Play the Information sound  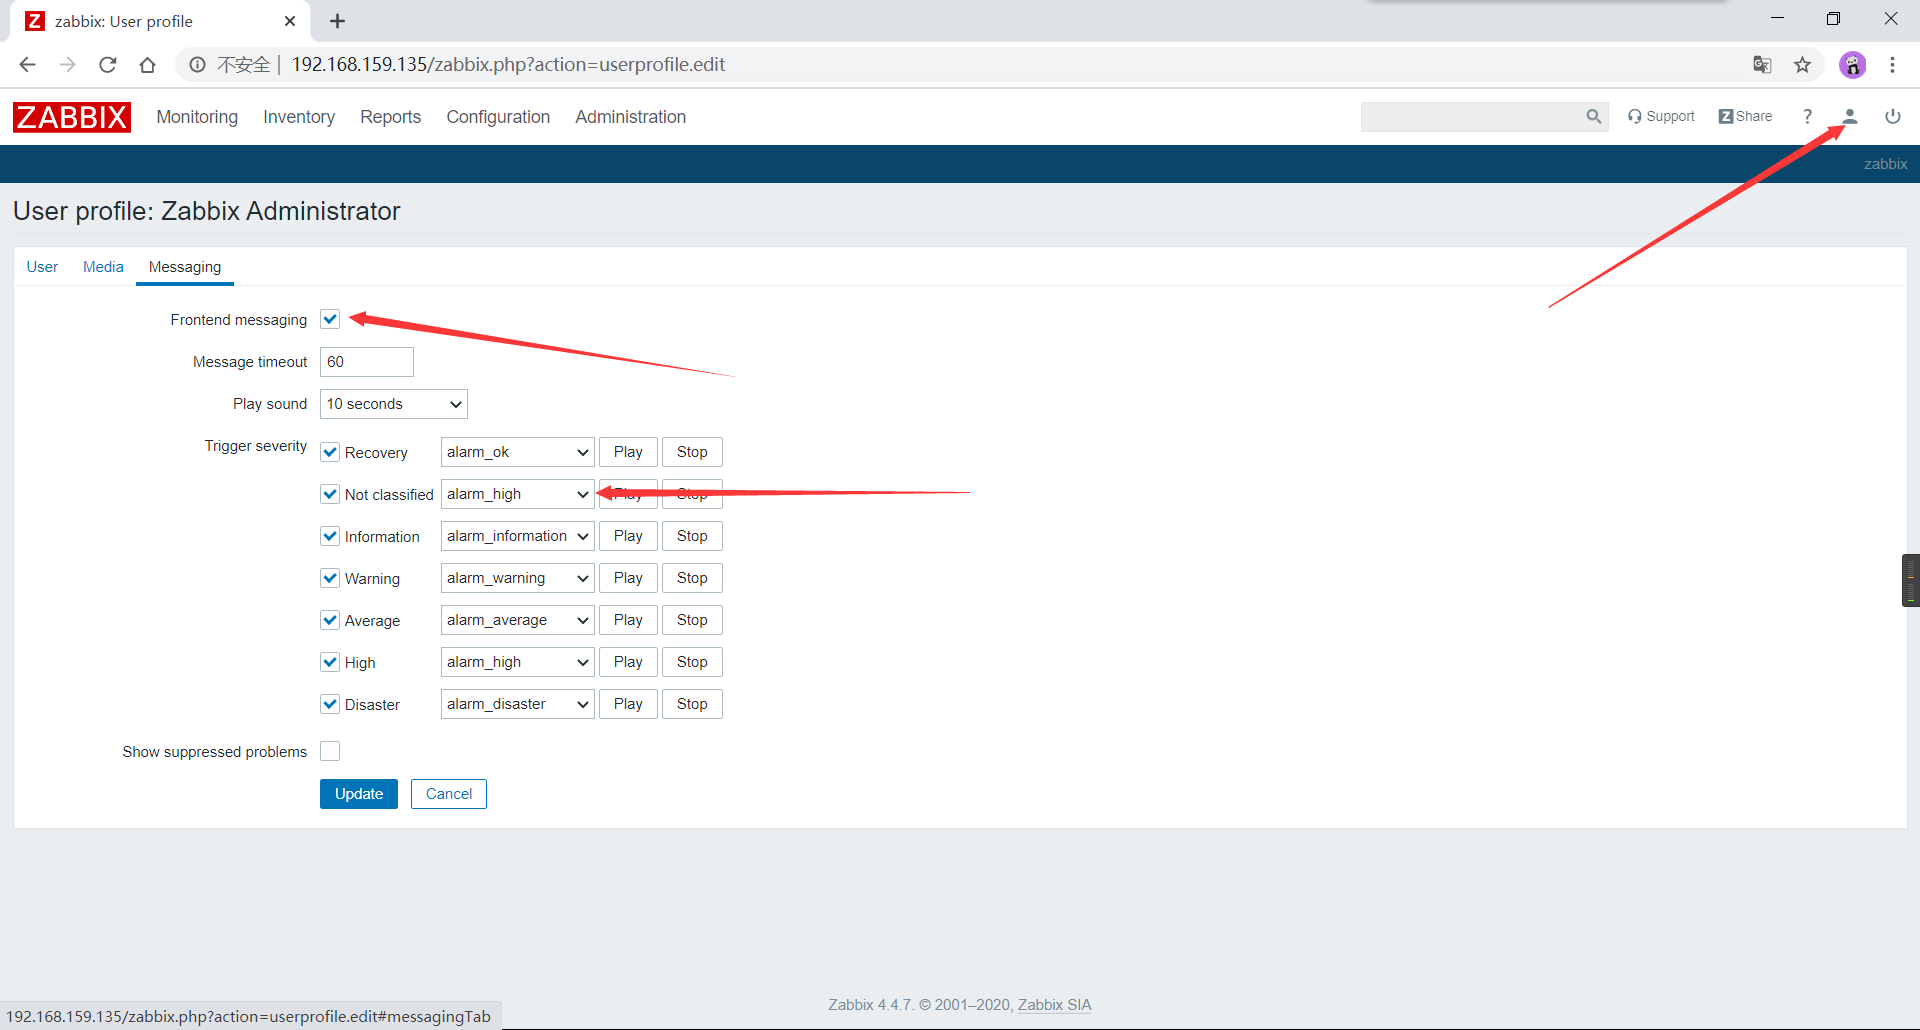(x=628, y=536)
